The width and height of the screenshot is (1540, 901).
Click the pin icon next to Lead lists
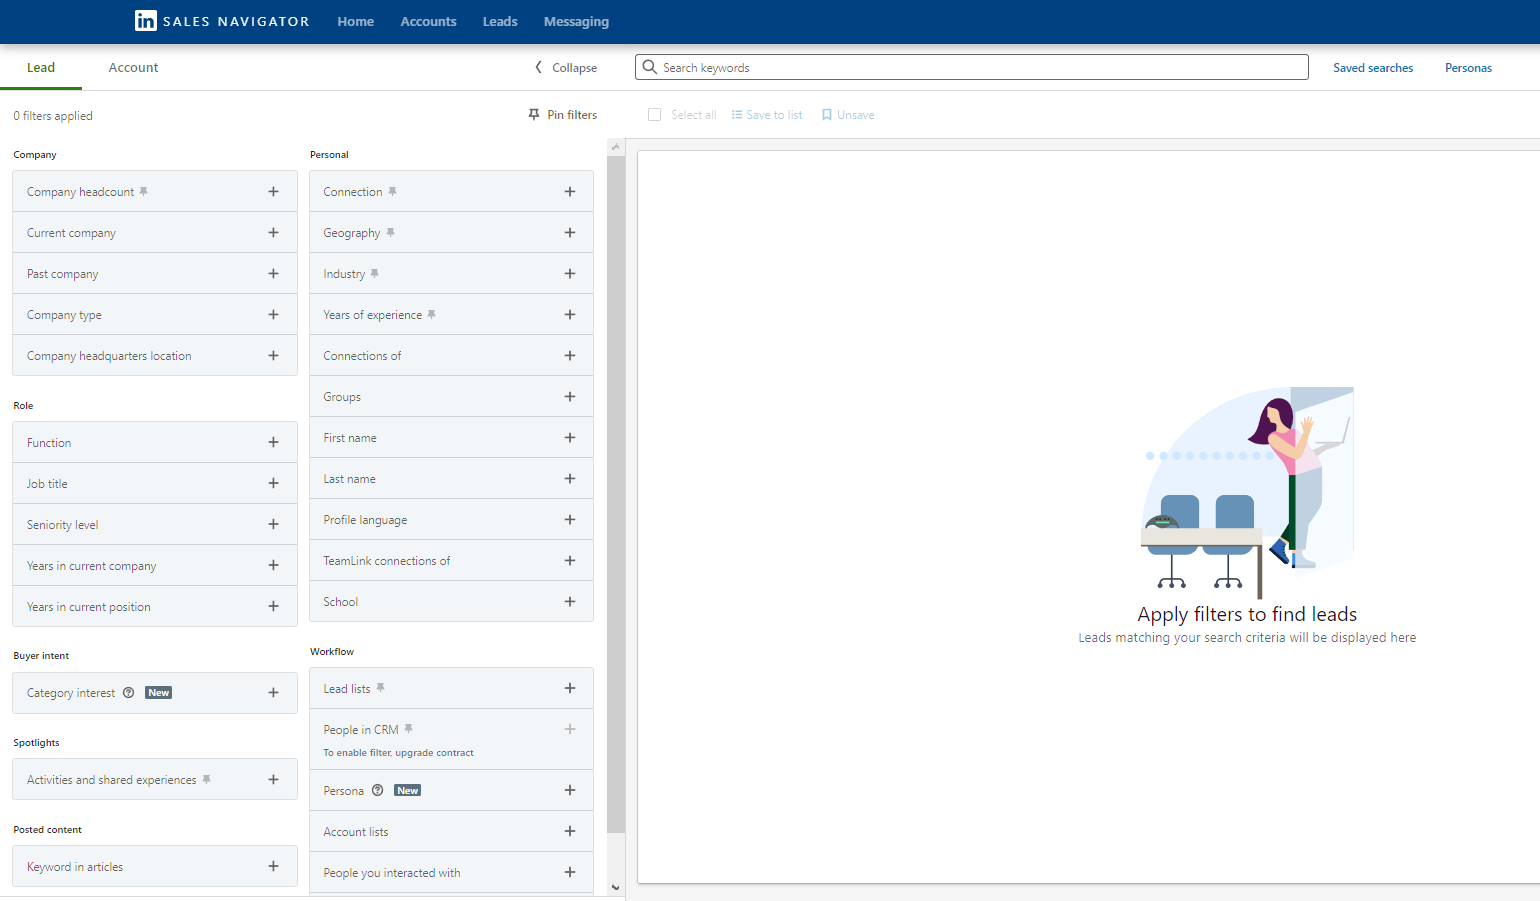pyautogui.click(x=381, y=688)
